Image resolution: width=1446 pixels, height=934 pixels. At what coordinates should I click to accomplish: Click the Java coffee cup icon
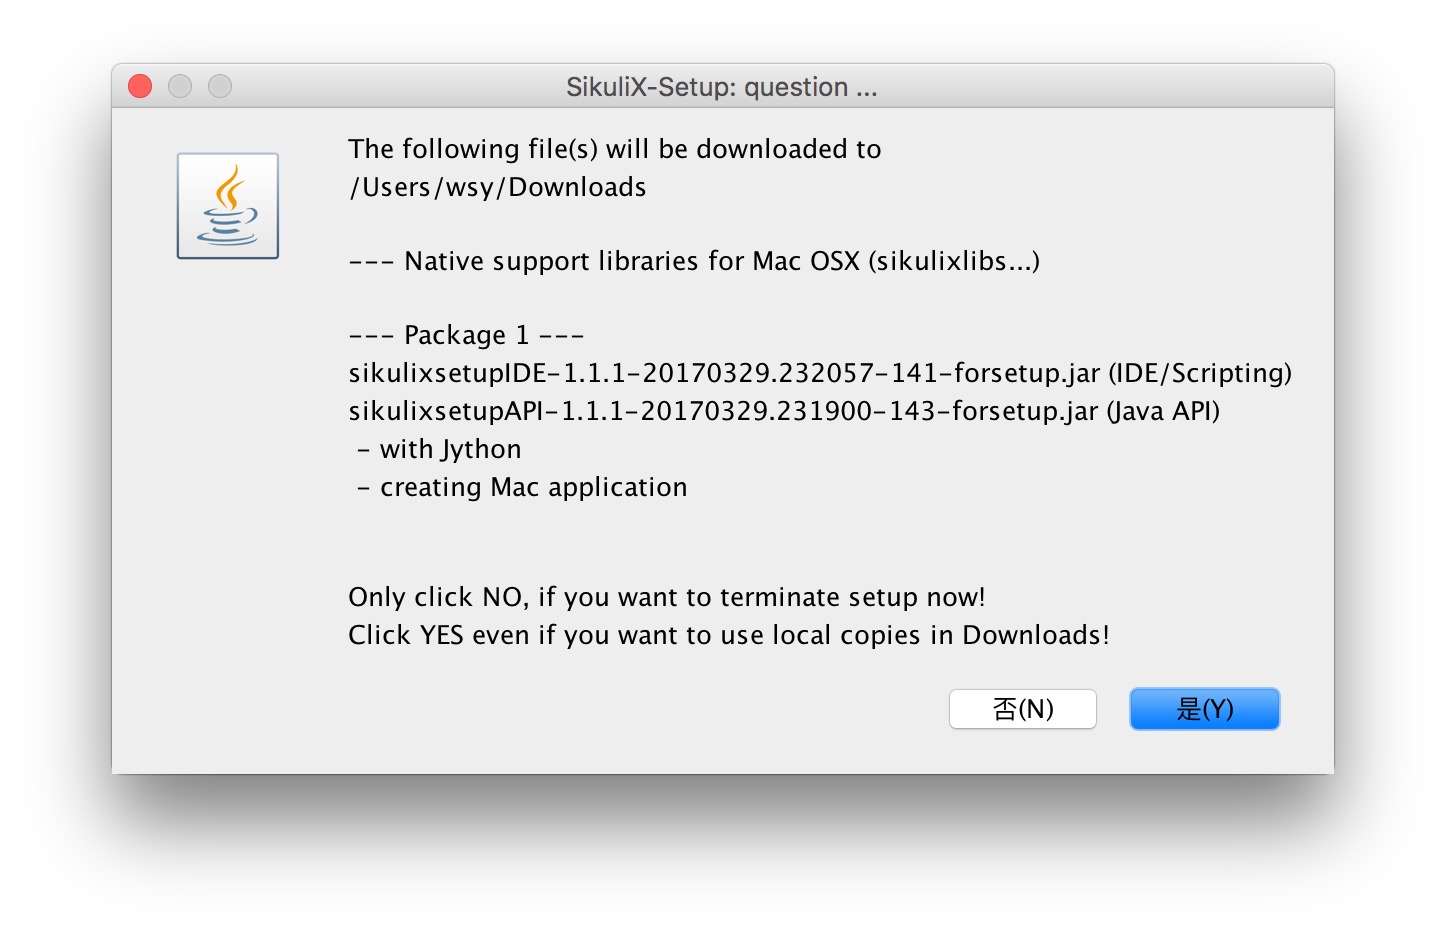228,206
